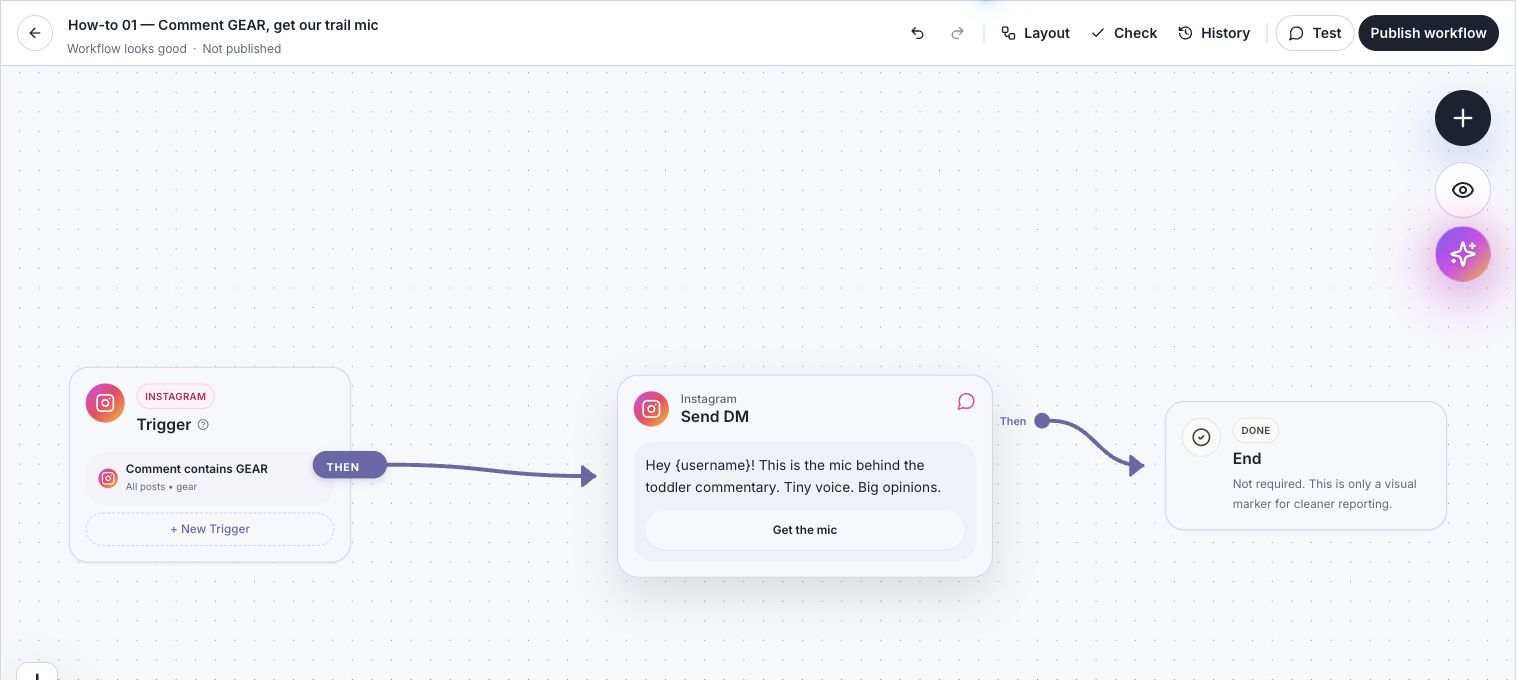
Task: Undo the last change
Action: 917,33
